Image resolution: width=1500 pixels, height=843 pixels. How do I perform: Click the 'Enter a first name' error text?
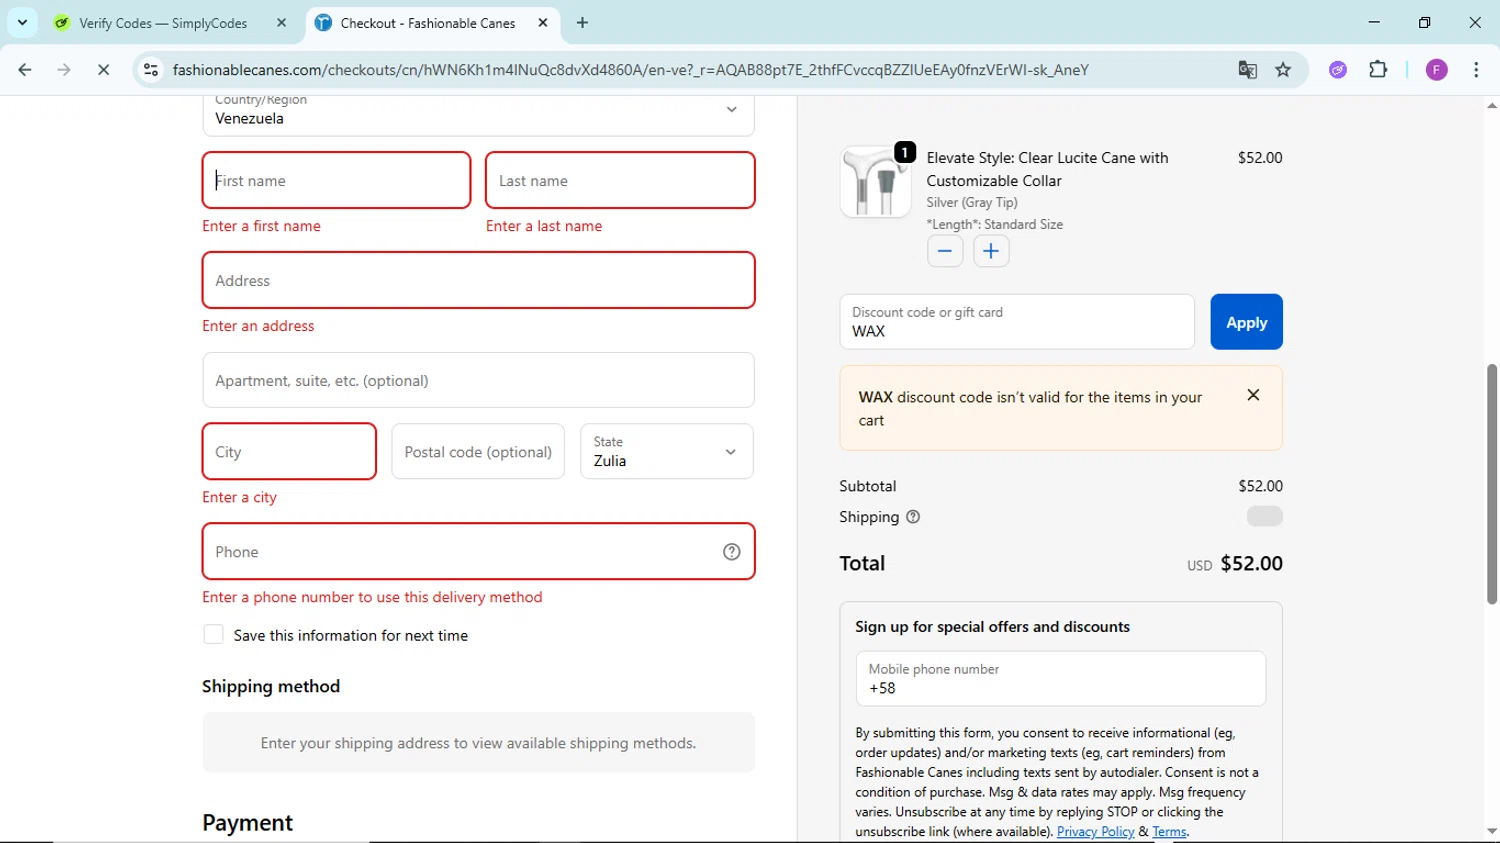tap(261, 226)
